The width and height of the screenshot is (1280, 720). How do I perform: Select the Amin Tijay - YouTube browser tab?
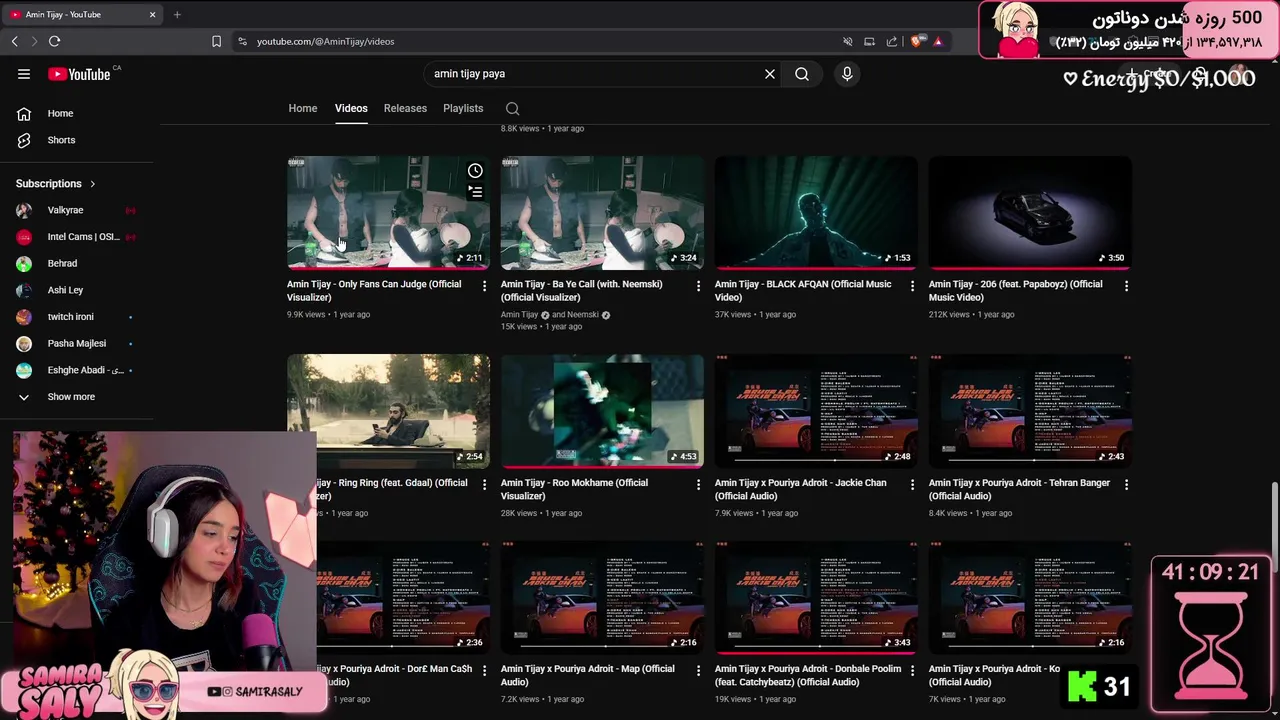pyautogui.click(x=82, y=15)
